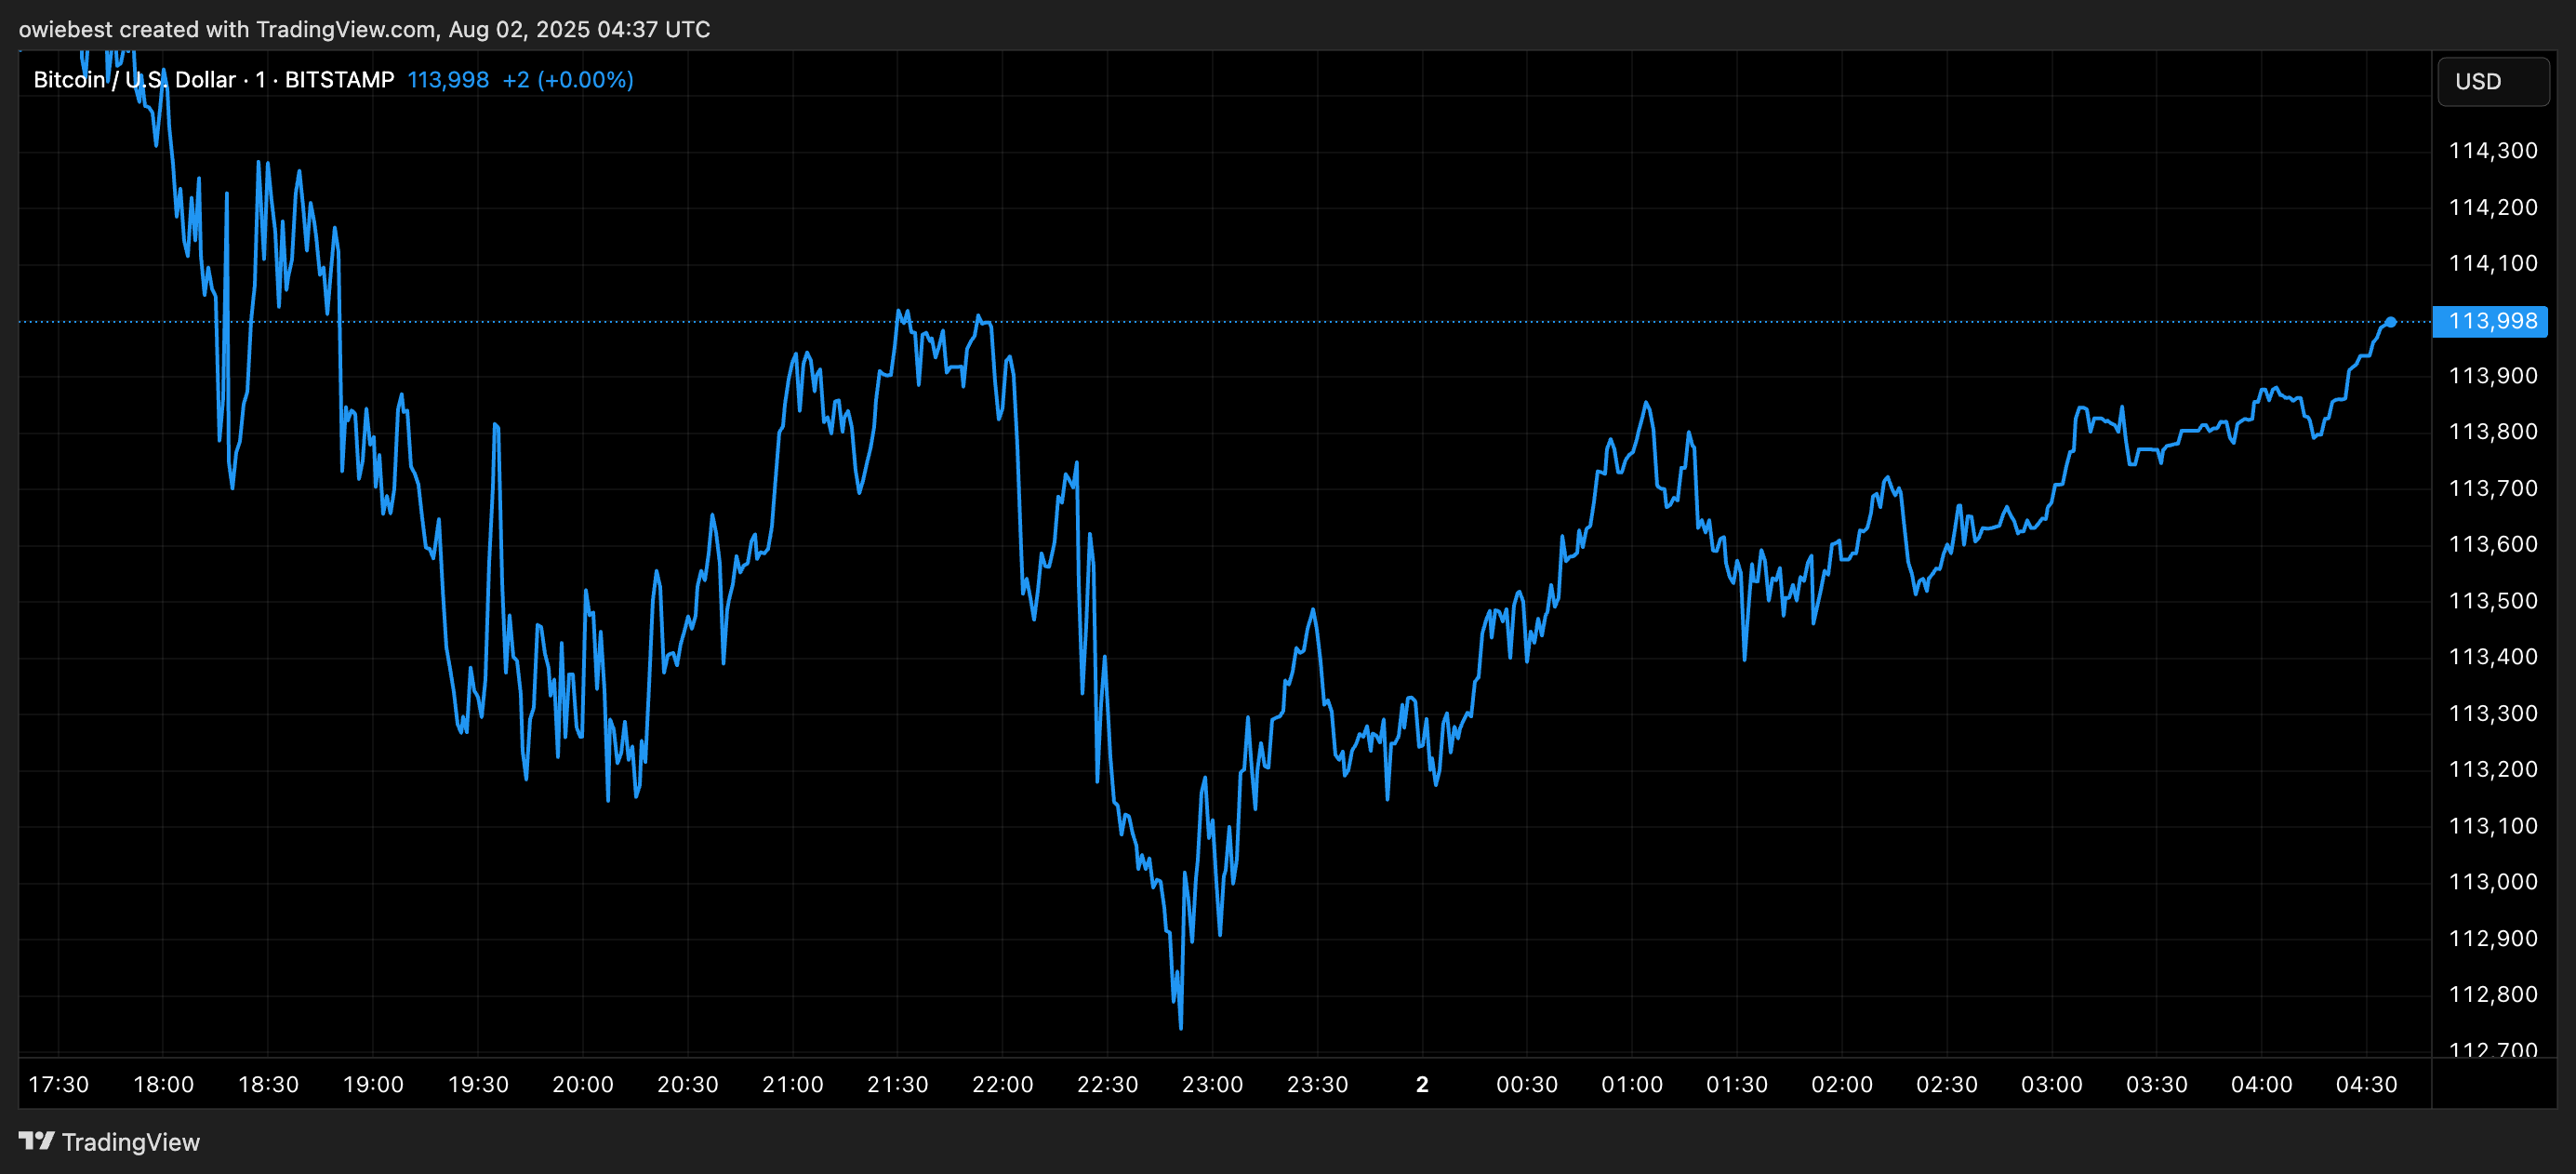Screen dimensions: 2576x1174
Task: Click the 20:30 time axis label
Action: 688,1085
